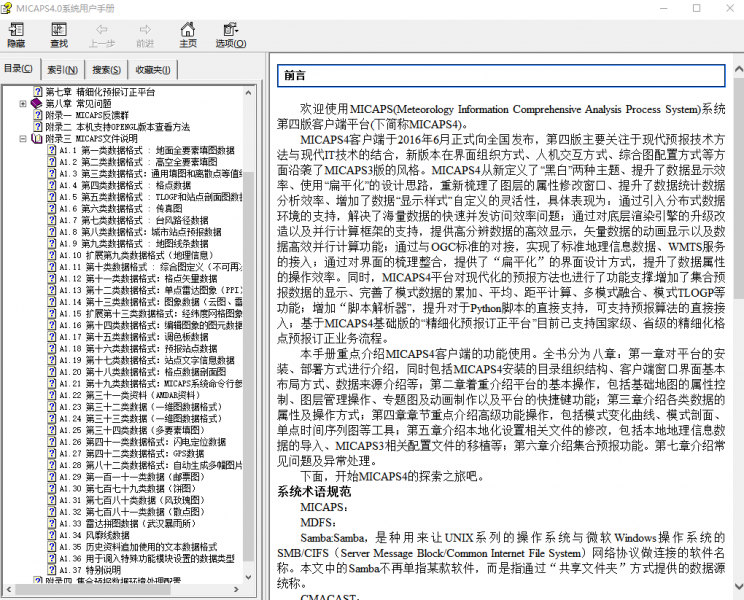
Task: Click the page icon beside A1.7 台风路径数据
Action: 51,220
